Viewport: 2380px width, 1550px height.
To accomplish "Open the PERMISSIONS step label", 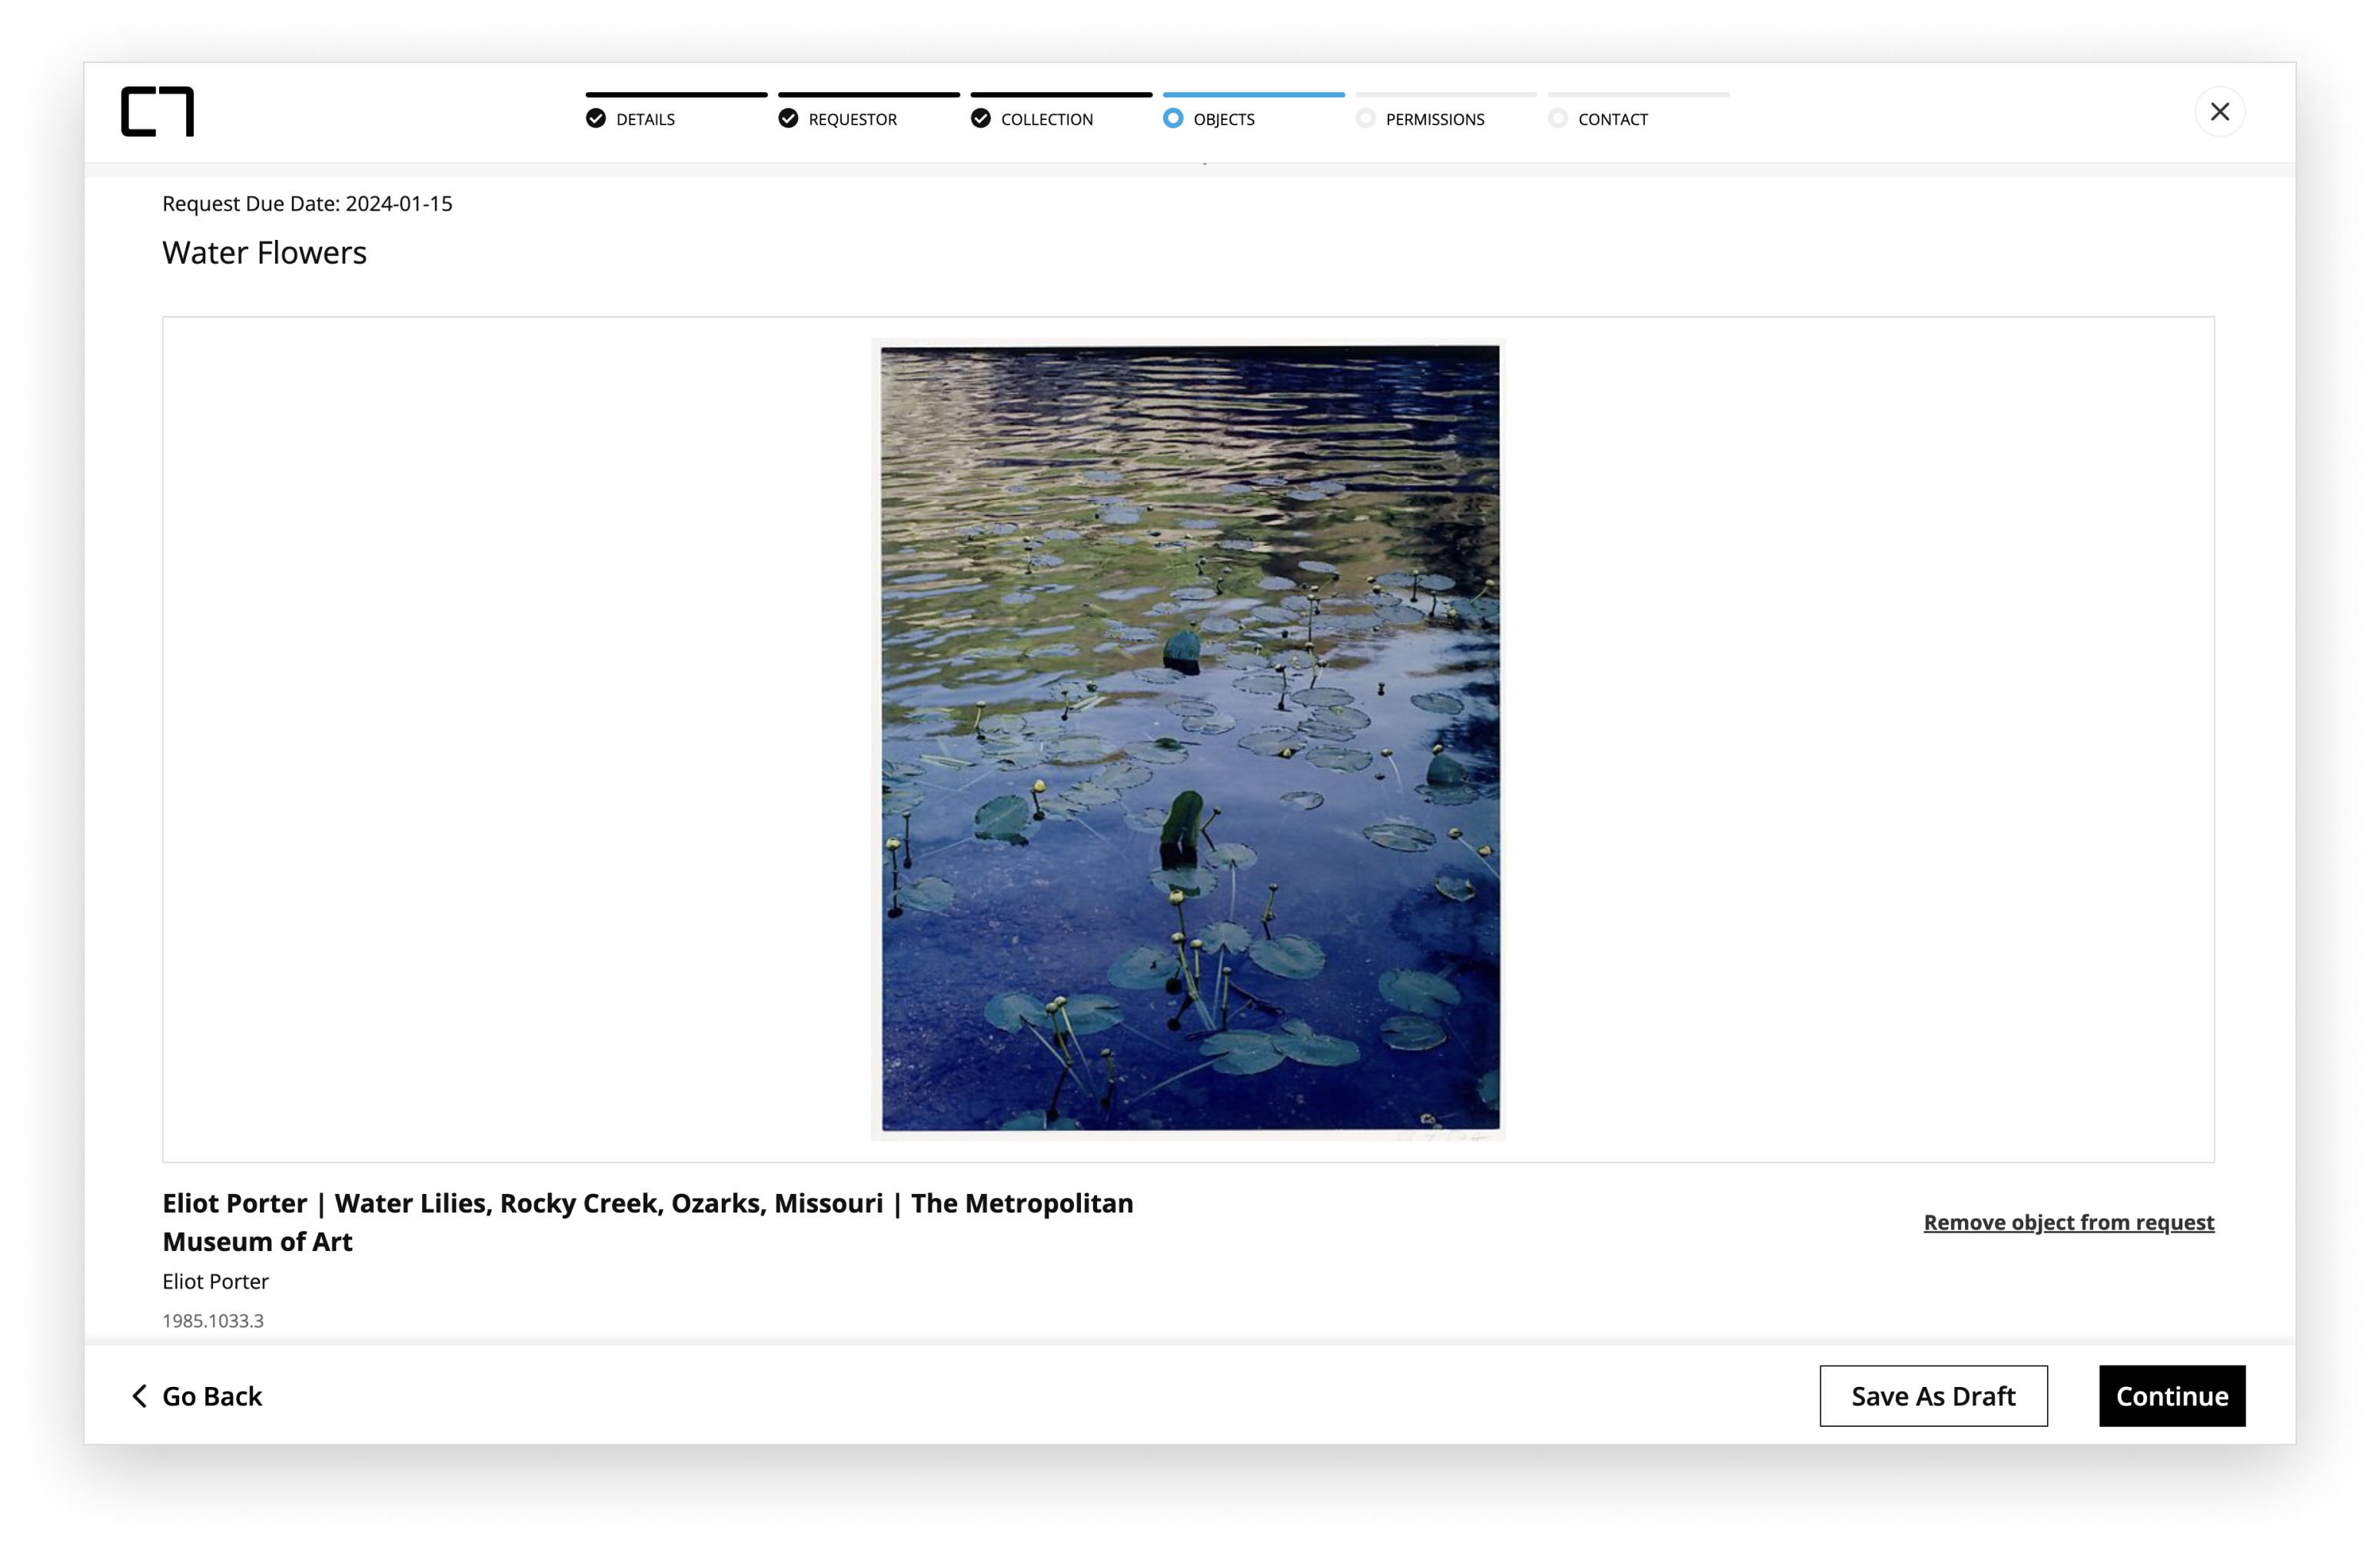I will click(x=1434, y=120).
